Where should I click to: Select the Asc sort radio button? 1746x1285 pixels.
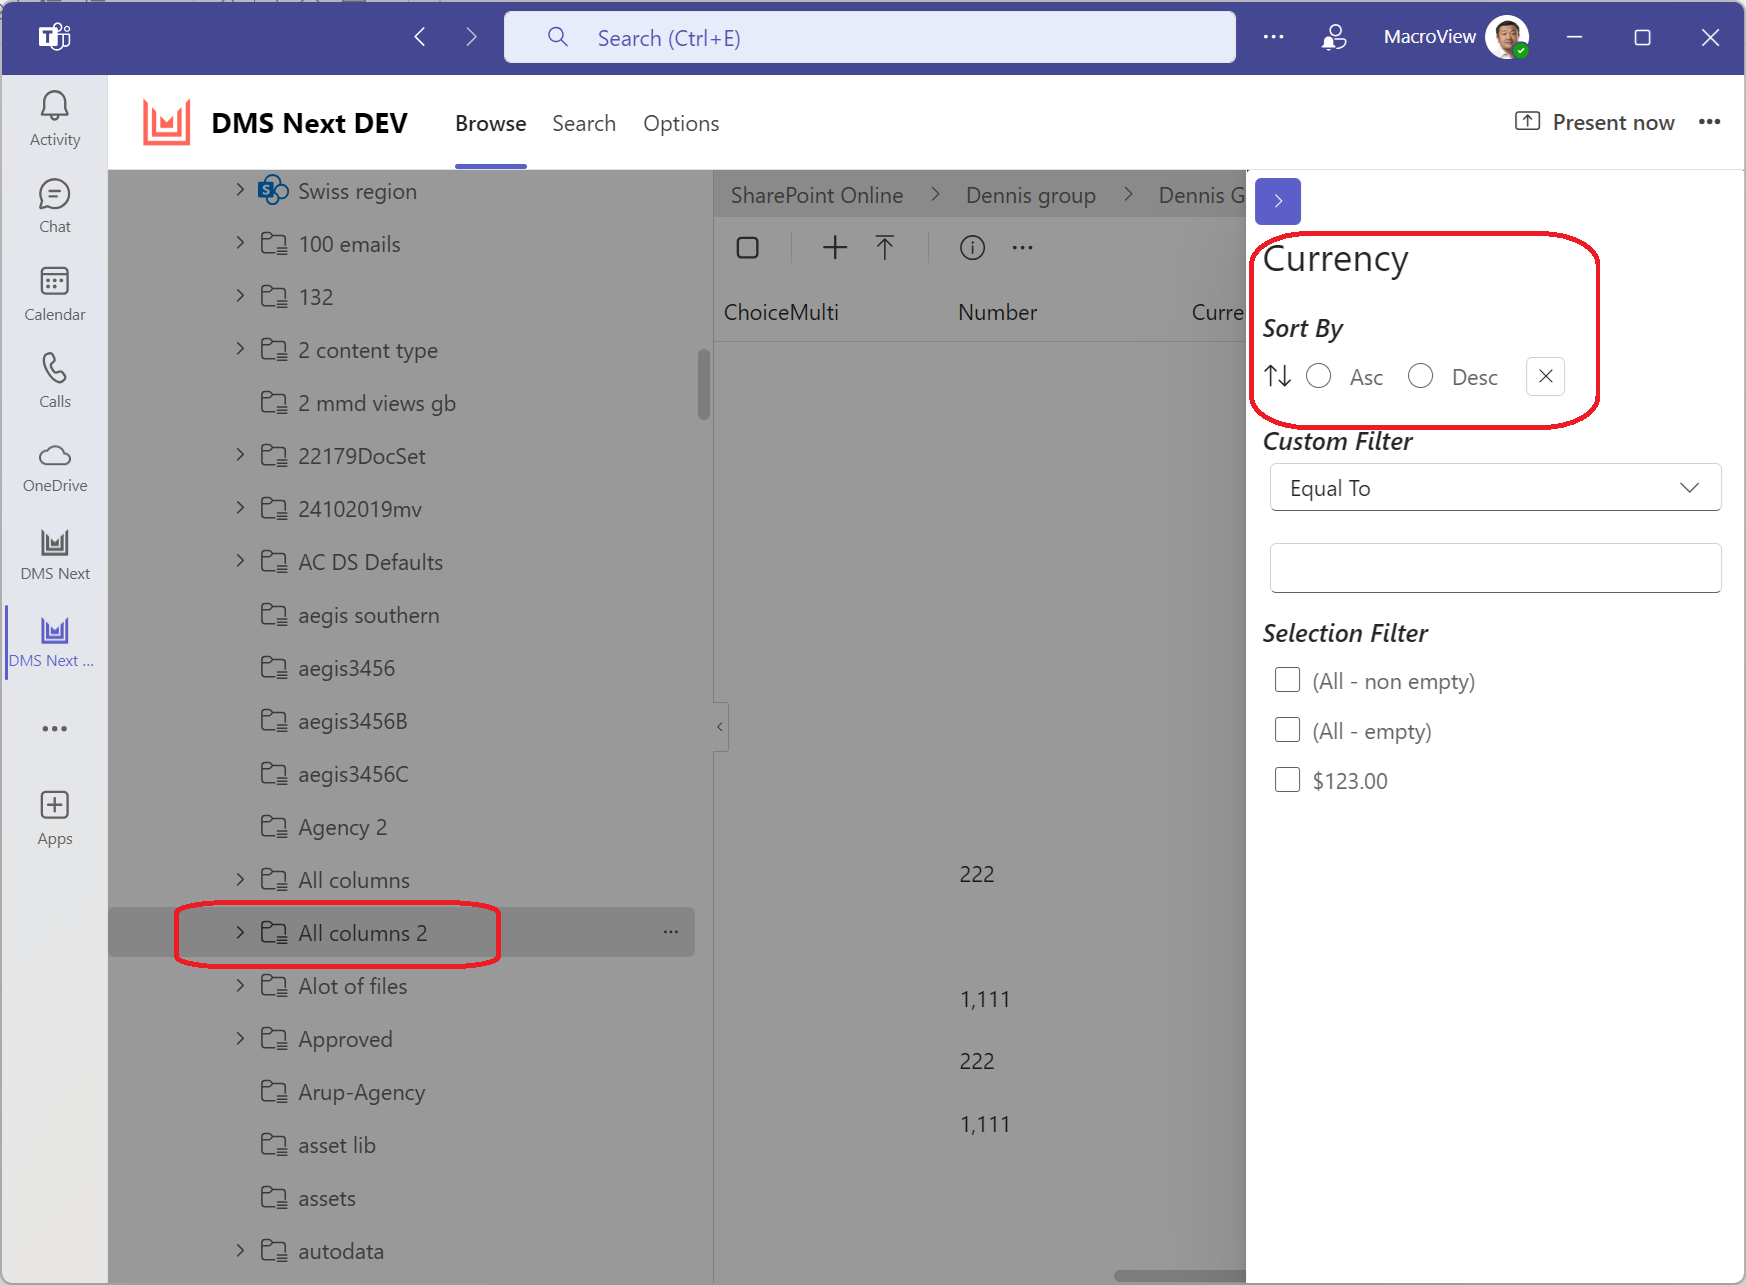pos(1318,376)
